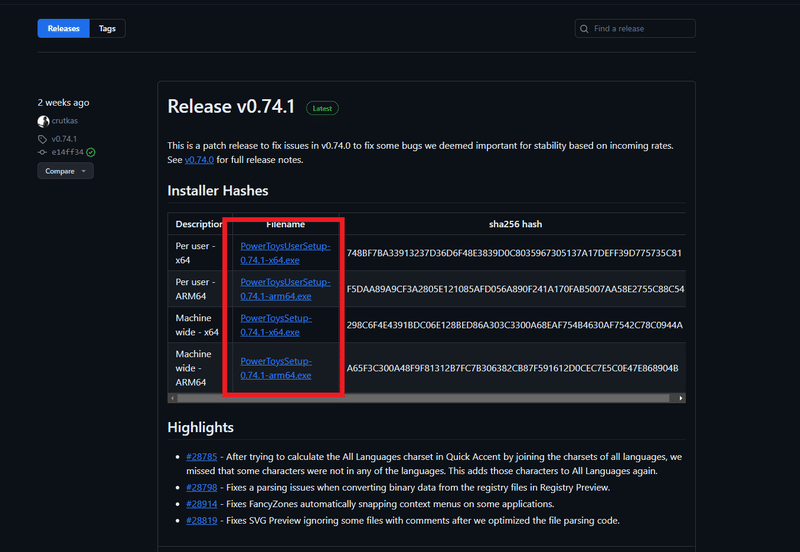The width and height of the screenshot is (800, 552).
Task: Click the Description column header
Action: click(199, 224)
